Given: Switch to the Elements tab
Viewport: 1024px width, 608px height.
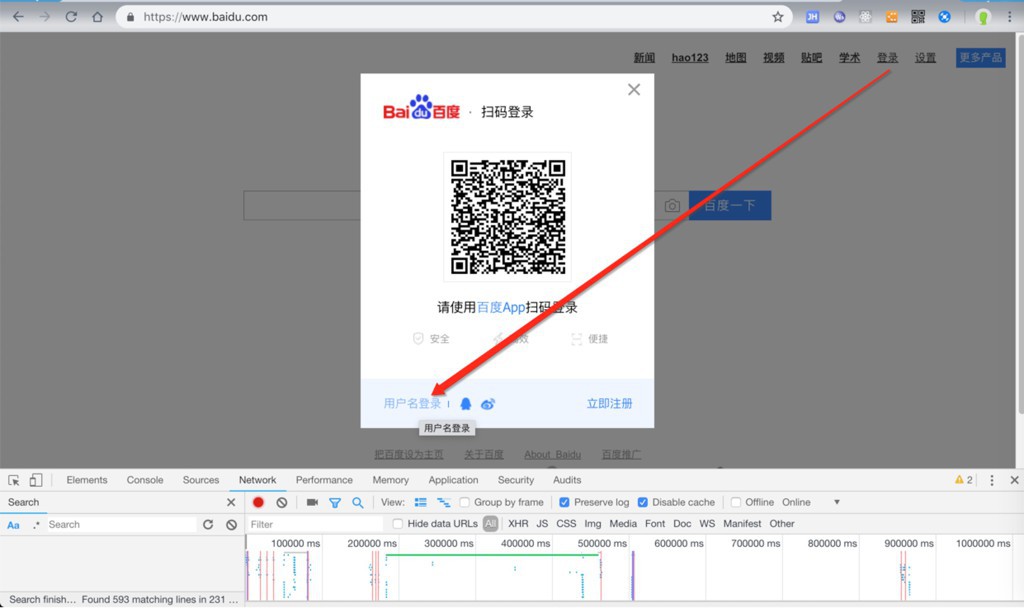Looking at the screenshot, I should (x=87, y=480).
